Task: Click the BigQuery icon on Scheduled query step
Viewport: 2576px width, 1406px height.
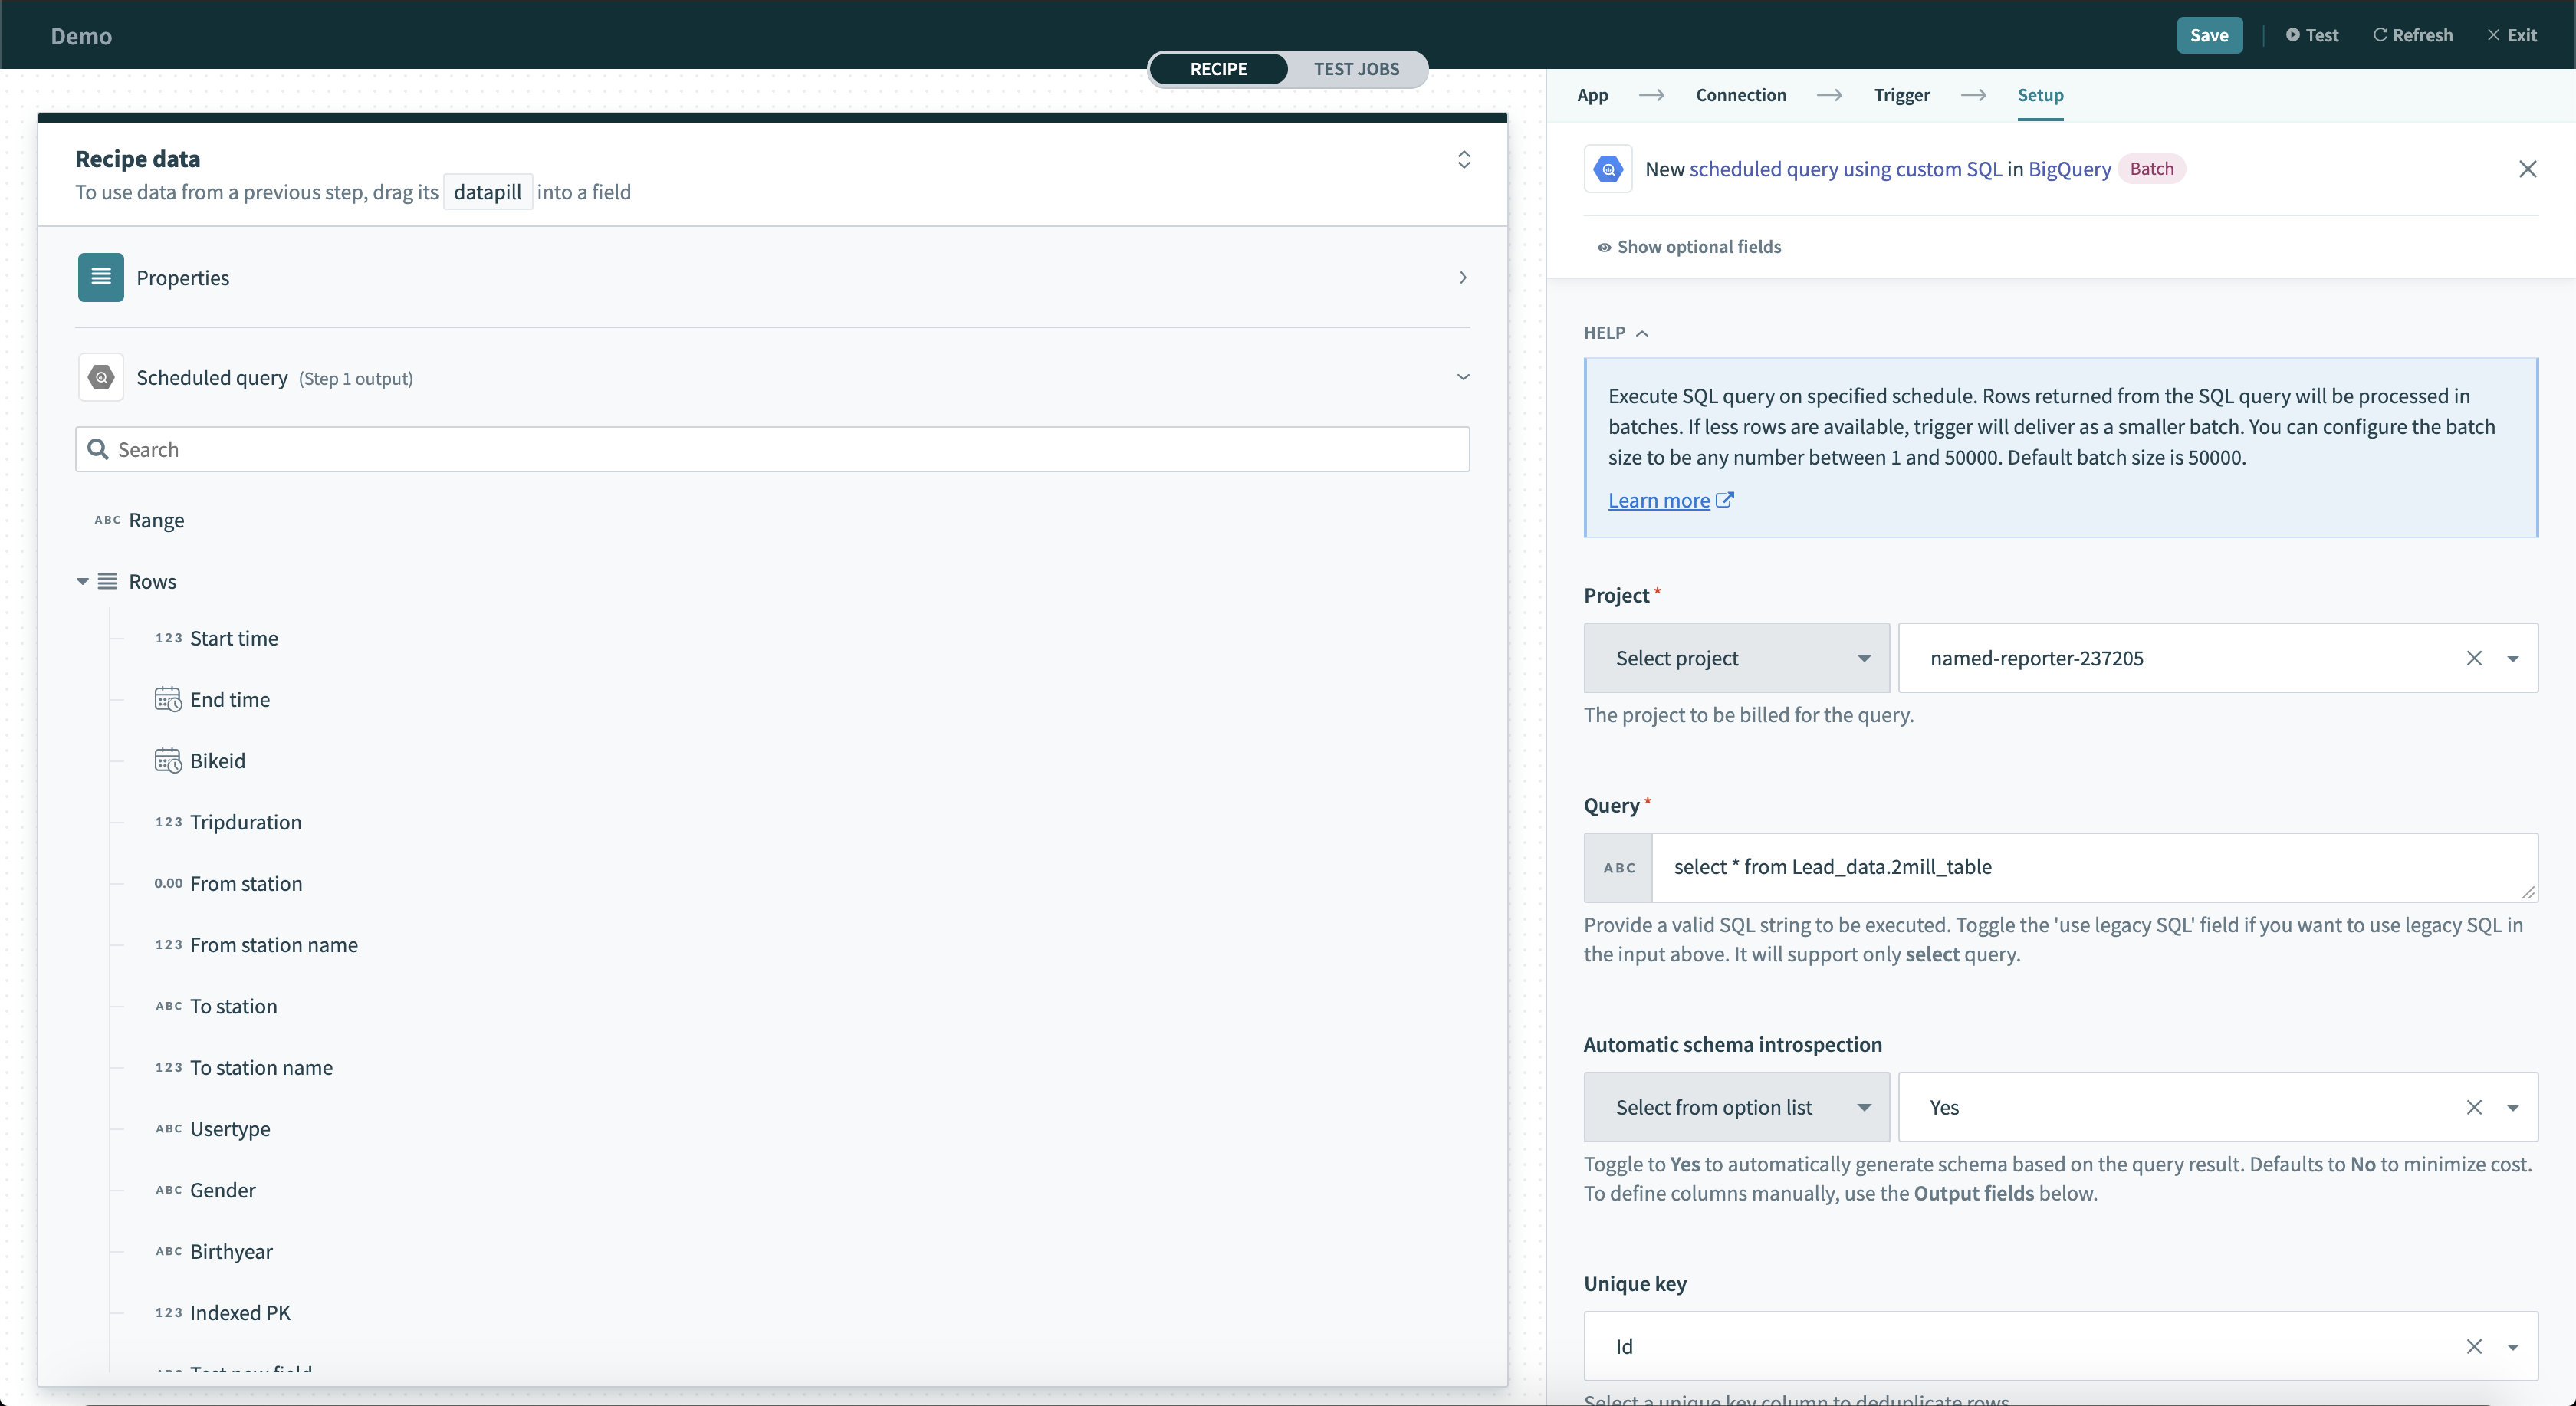Action: coord(101,377)
